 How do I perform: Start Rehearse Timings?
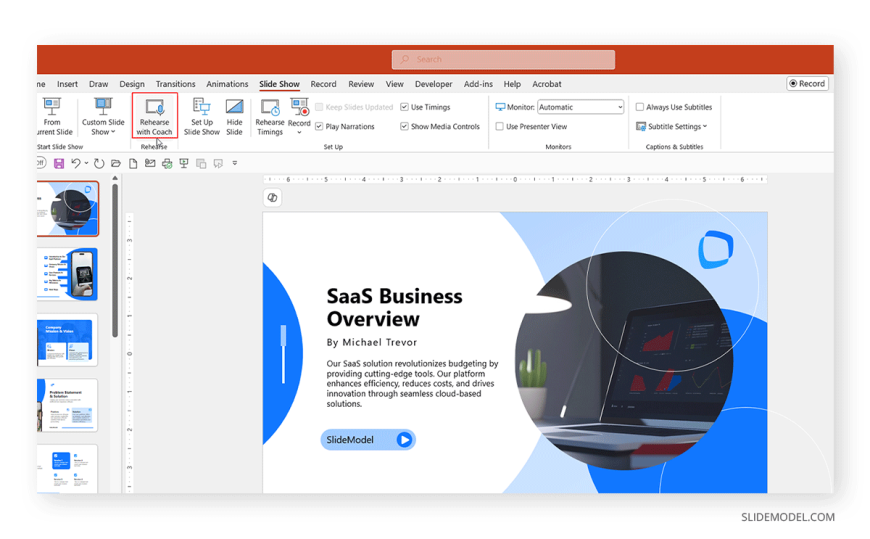coord(270,116)
